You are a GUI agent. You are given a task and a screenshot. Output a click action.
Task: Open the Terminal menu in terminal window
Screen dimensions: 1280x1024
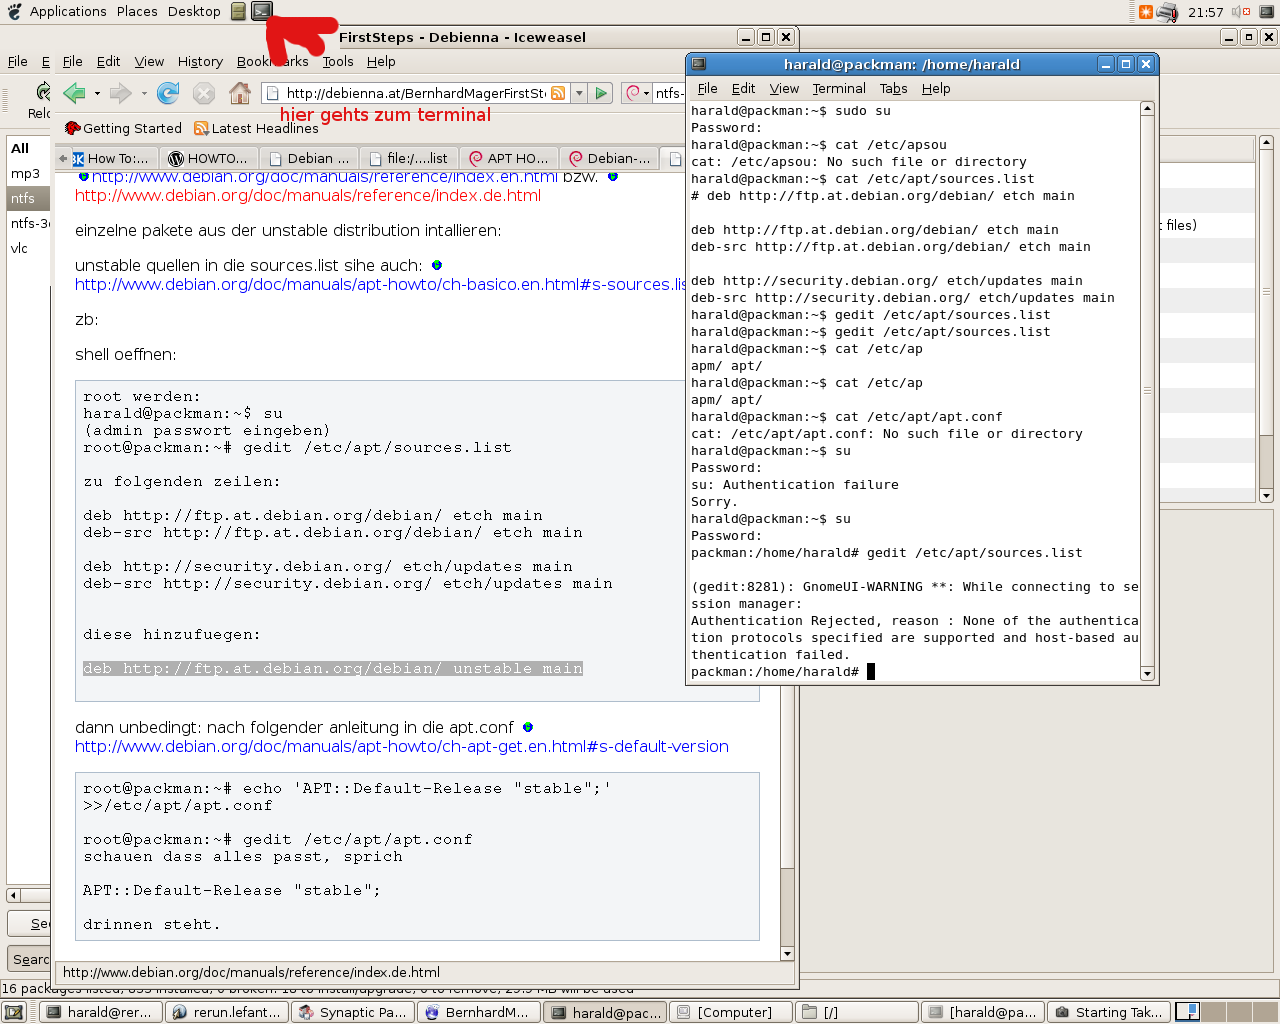(x=839, y=88)
